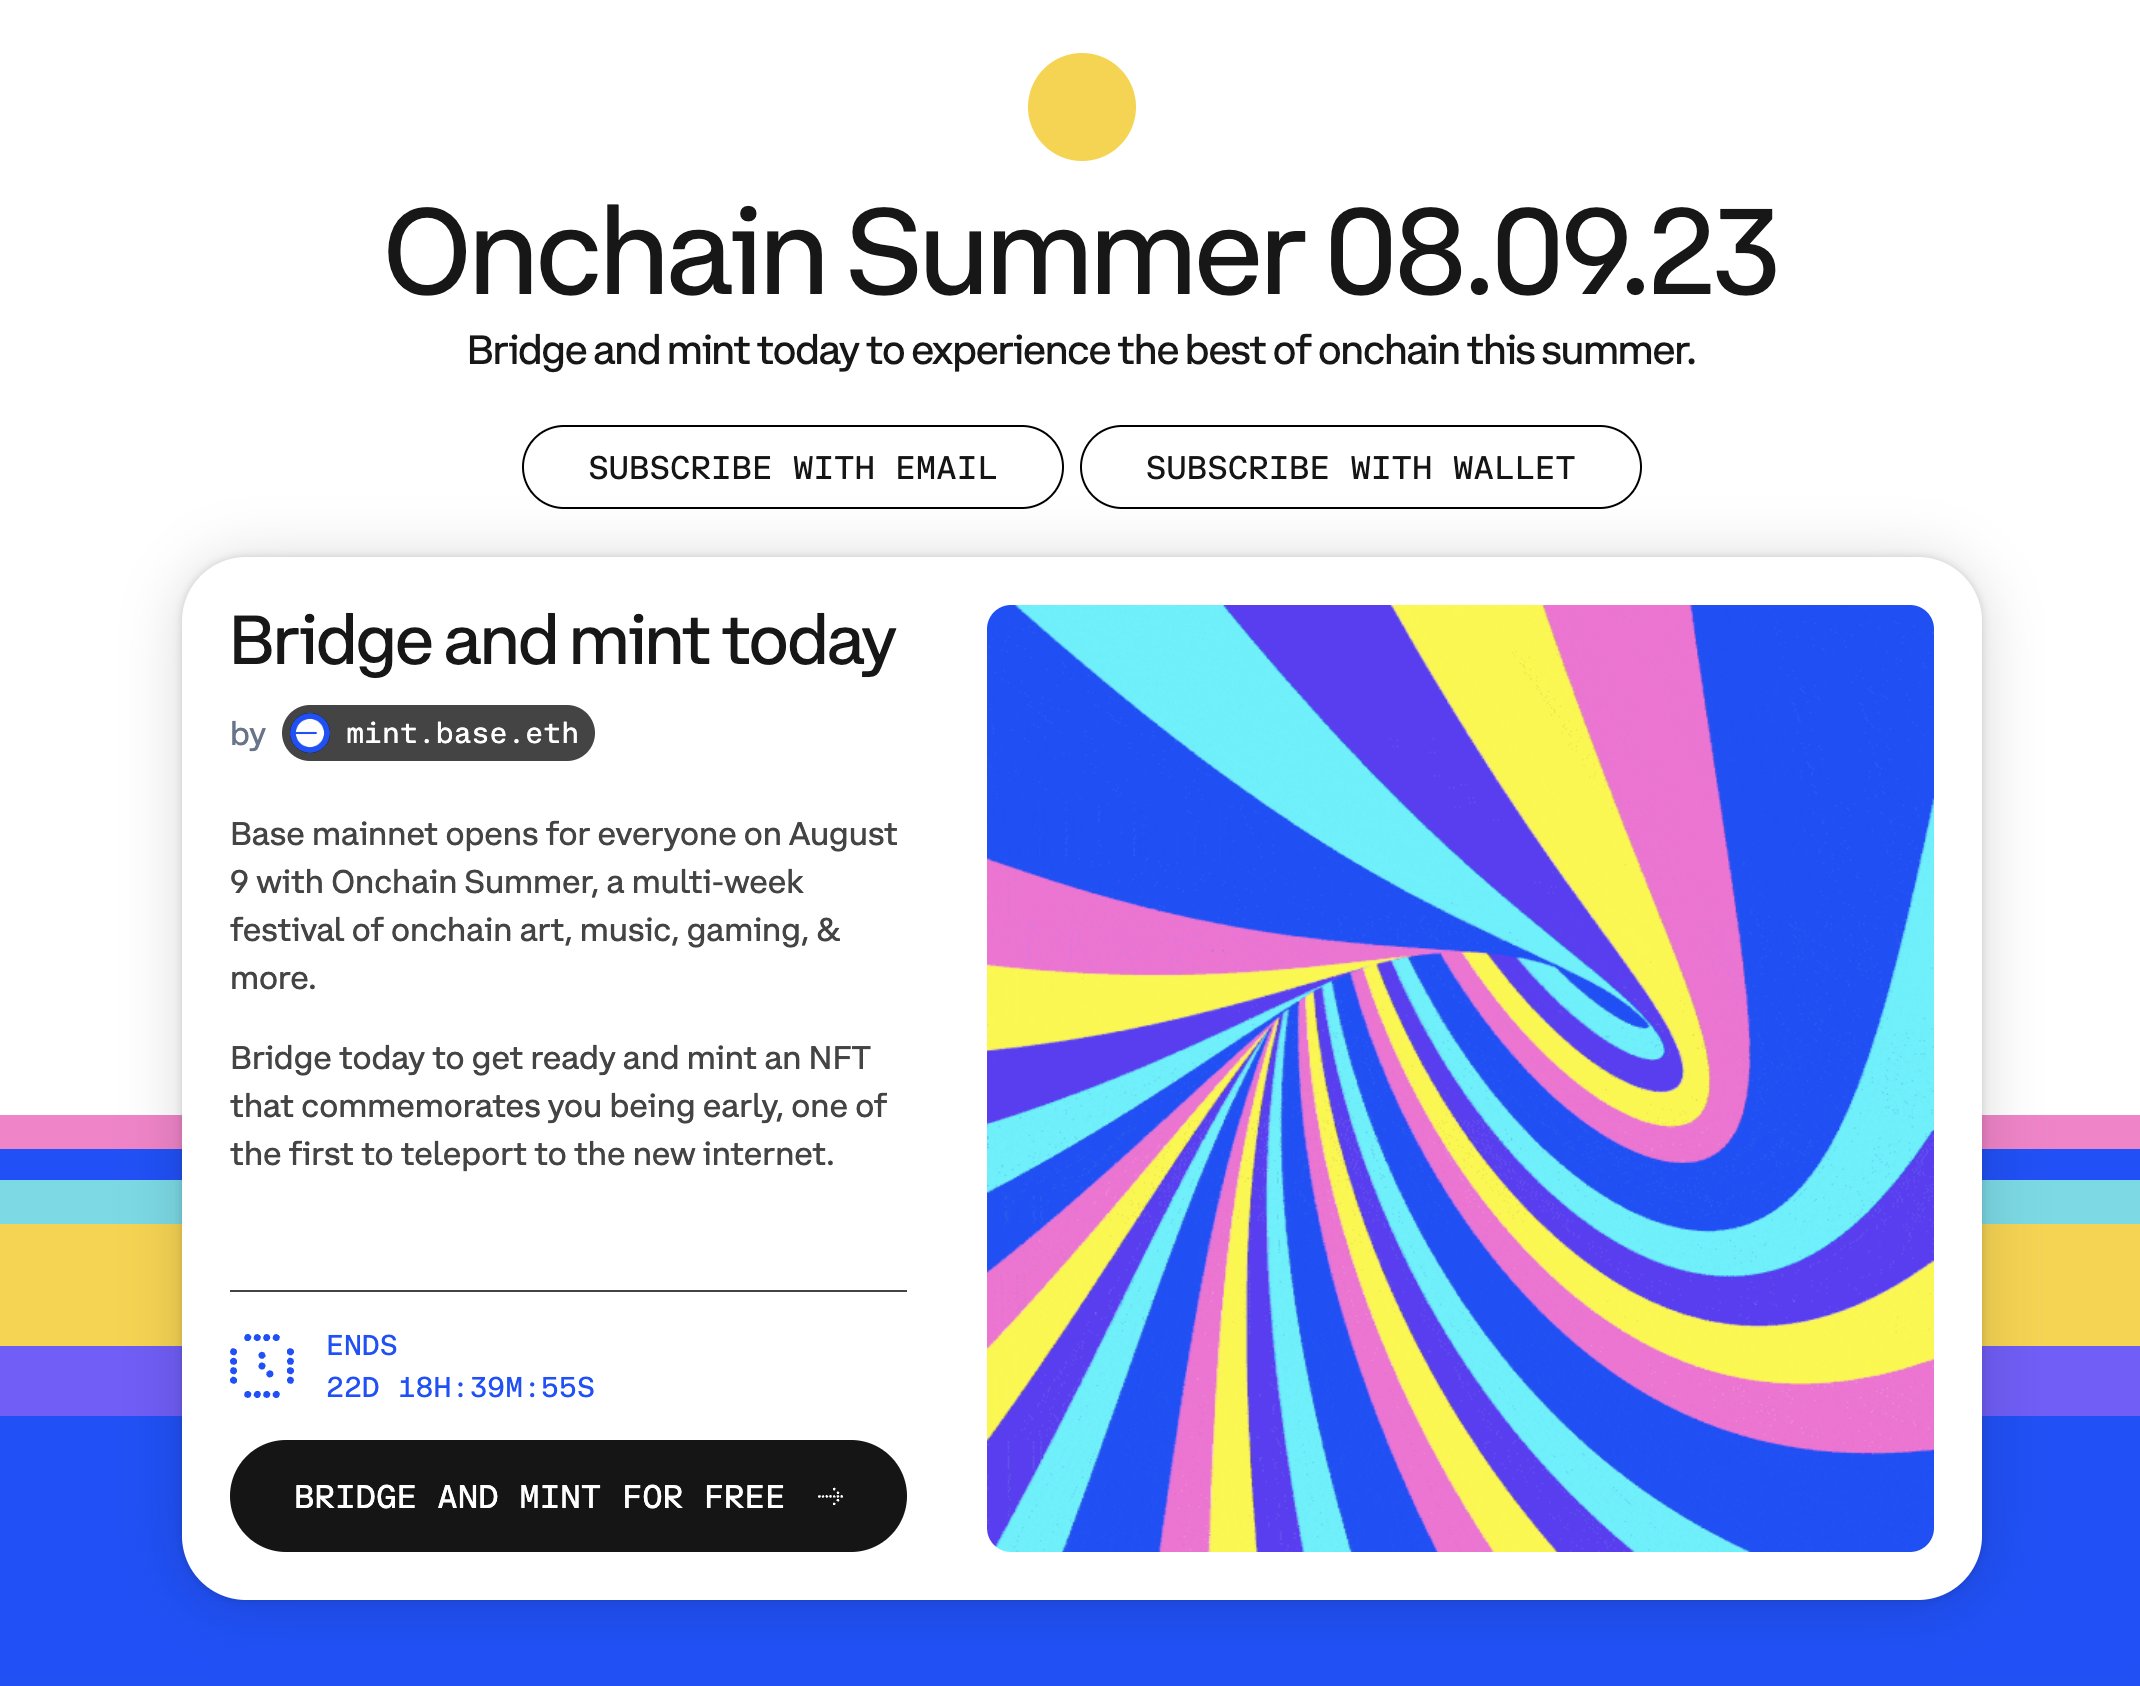This screenshot has height=1686, width=2140.
Task: Click the ENDS label above the countdown
Action: coord(362,1345)
